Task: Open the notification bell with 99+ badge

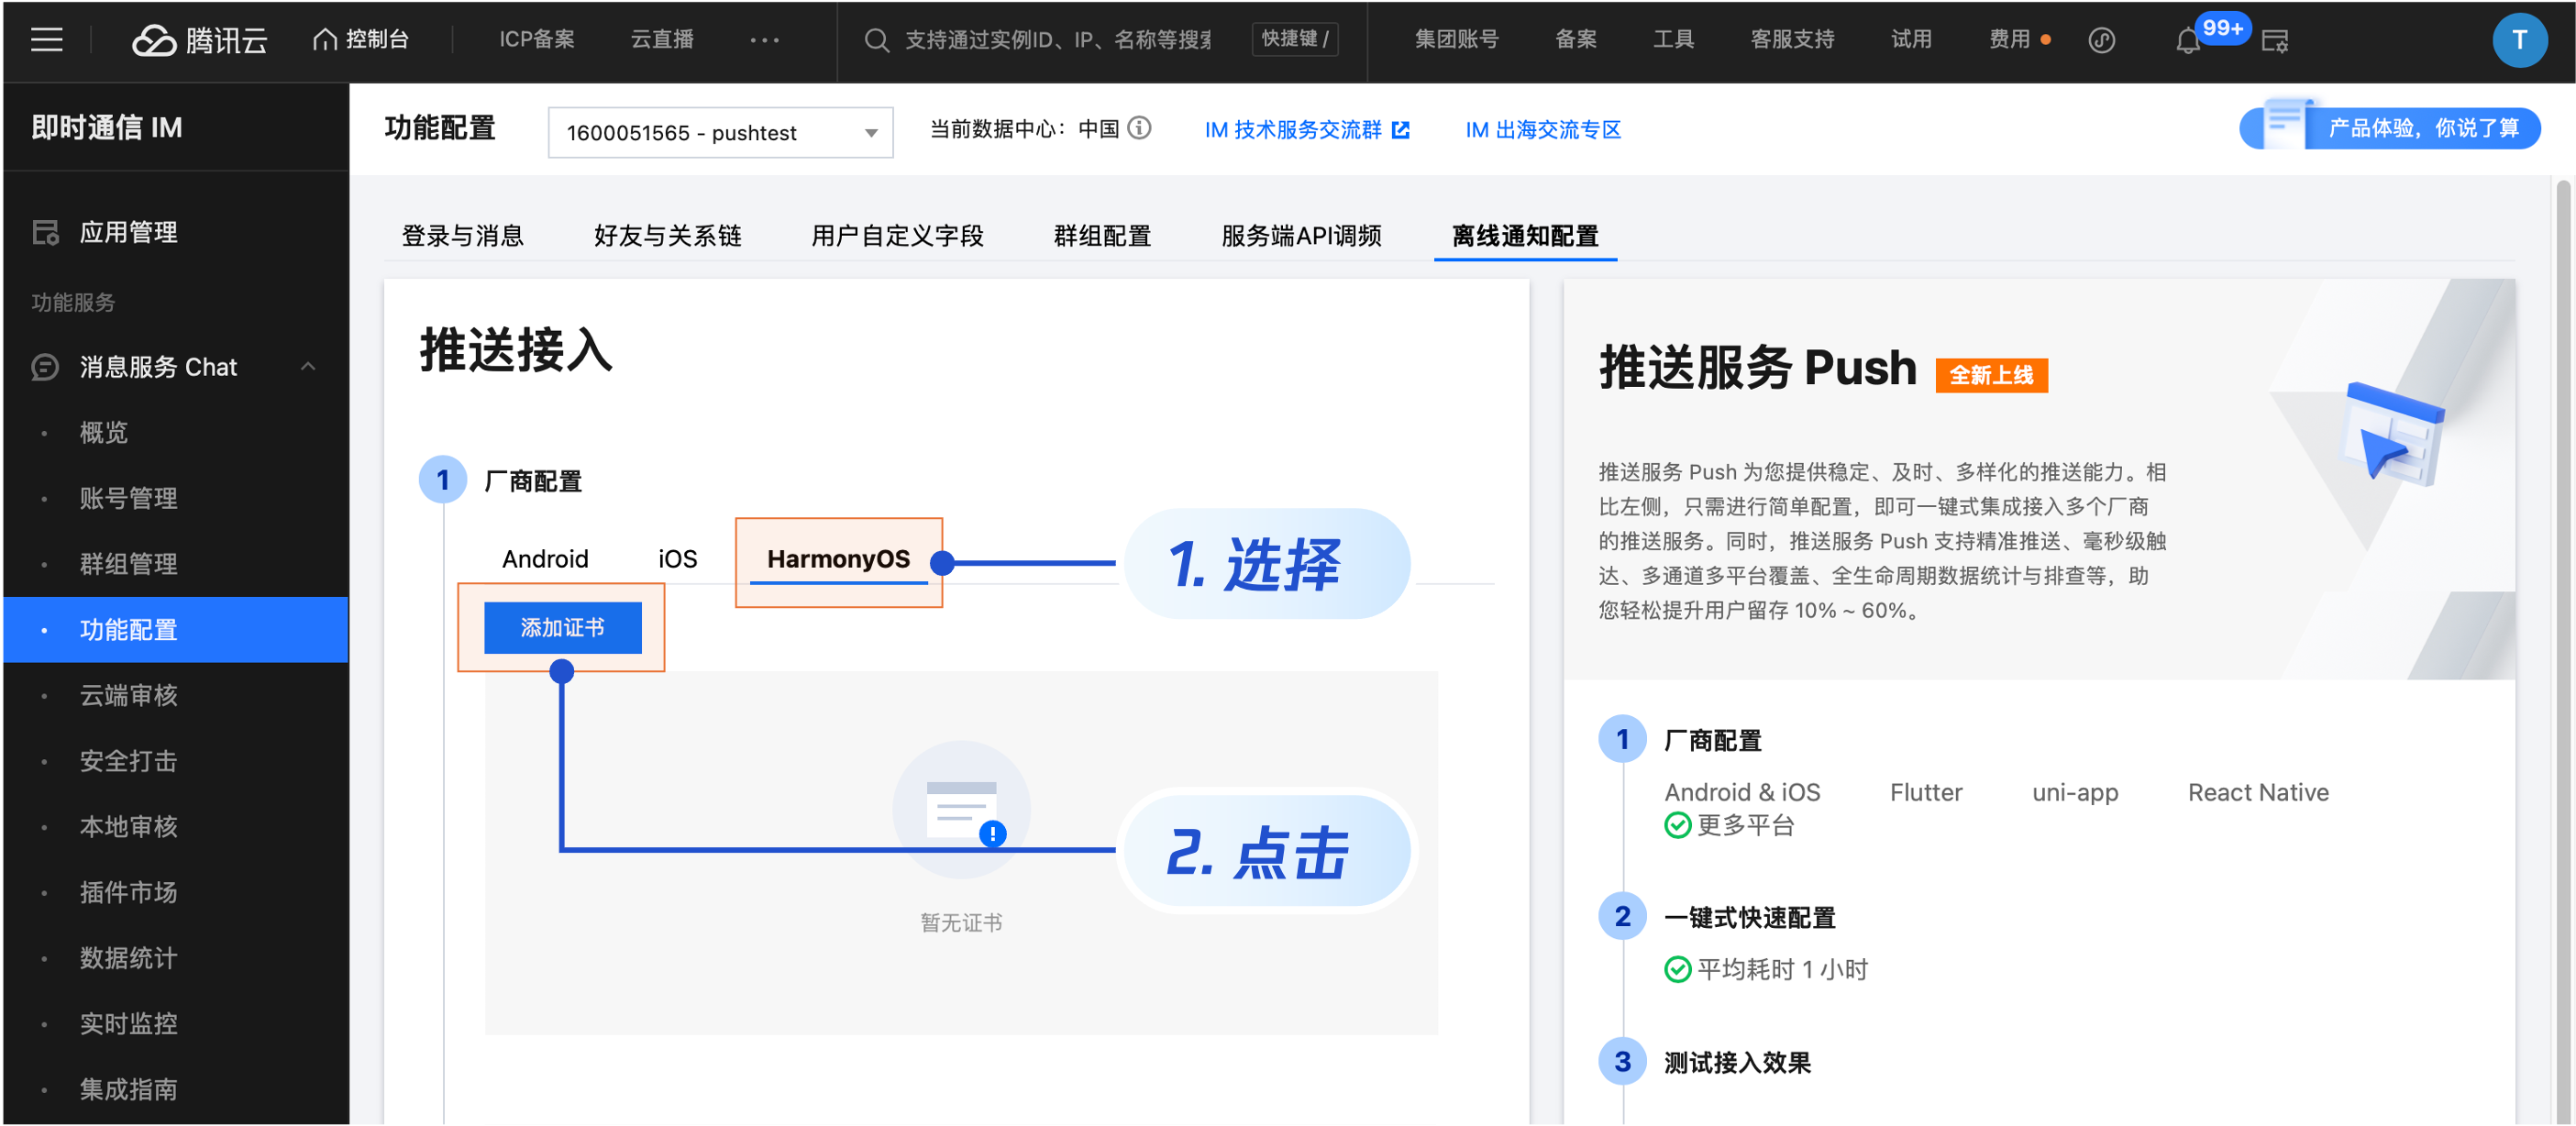Action: click(x=2187, y=41)
